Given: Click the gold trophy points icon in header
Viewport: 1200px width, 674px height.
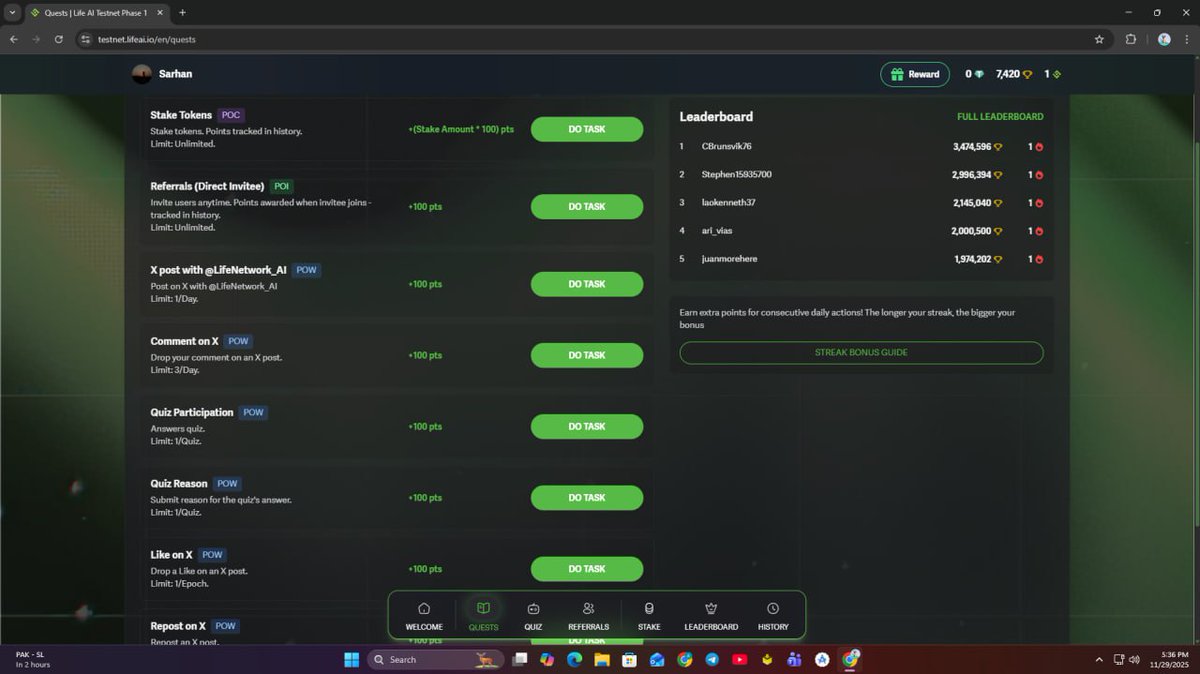Looking at the screenshot, I should point(1027,74).
